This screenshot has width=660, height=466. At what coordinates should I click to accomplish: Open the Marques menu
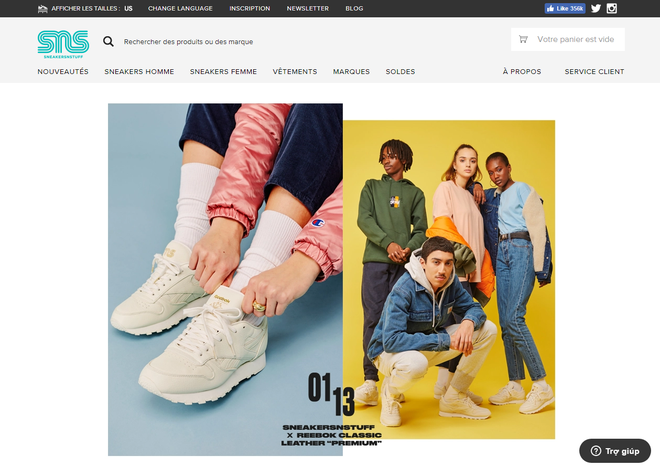coord(351,72)
